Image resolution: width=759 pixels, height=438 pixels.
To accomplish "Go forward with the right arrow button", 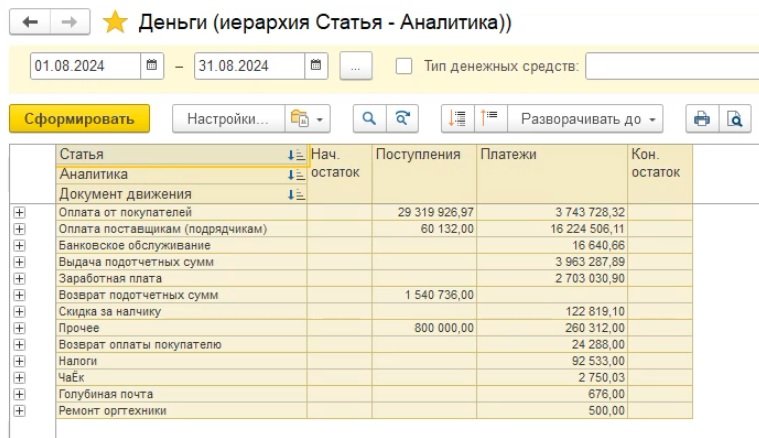I will point(70,22).
